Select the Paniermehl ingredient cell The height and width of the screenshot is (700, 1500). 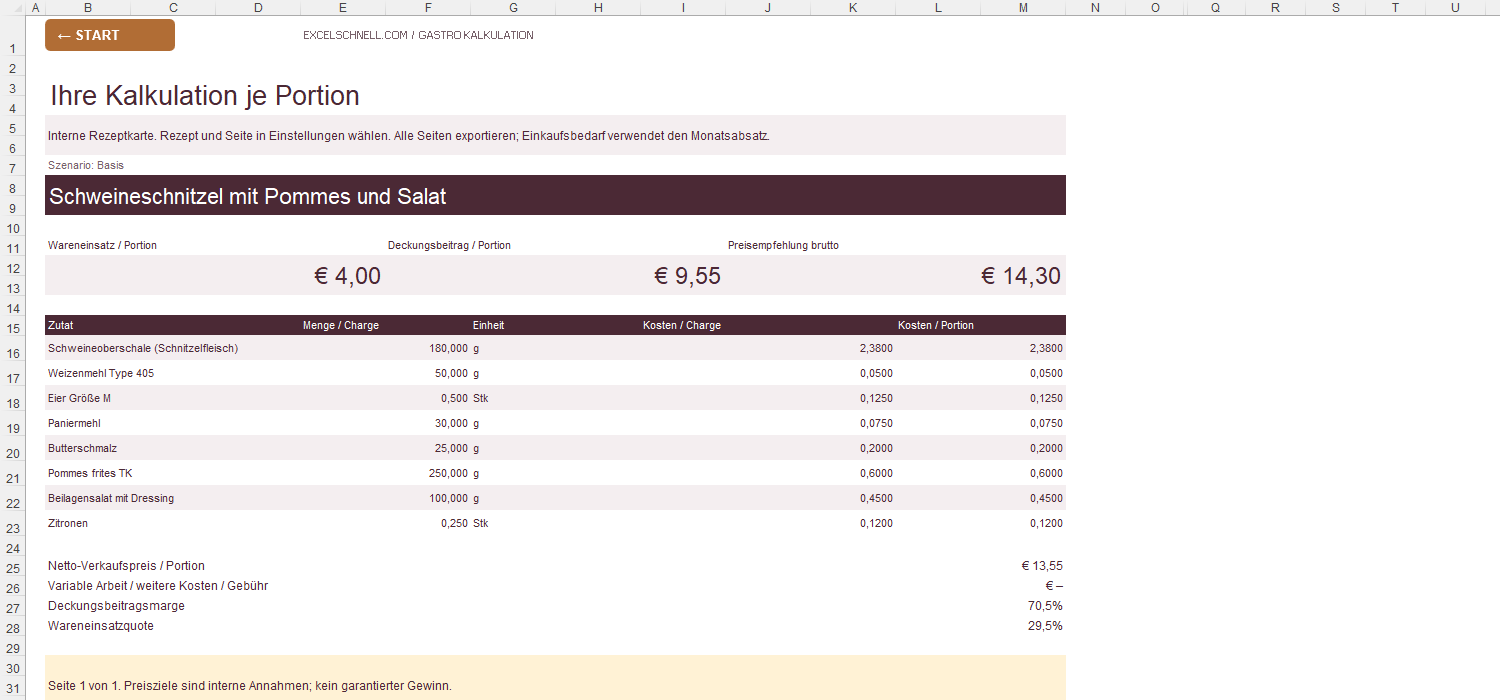click(x=74, y=423)
